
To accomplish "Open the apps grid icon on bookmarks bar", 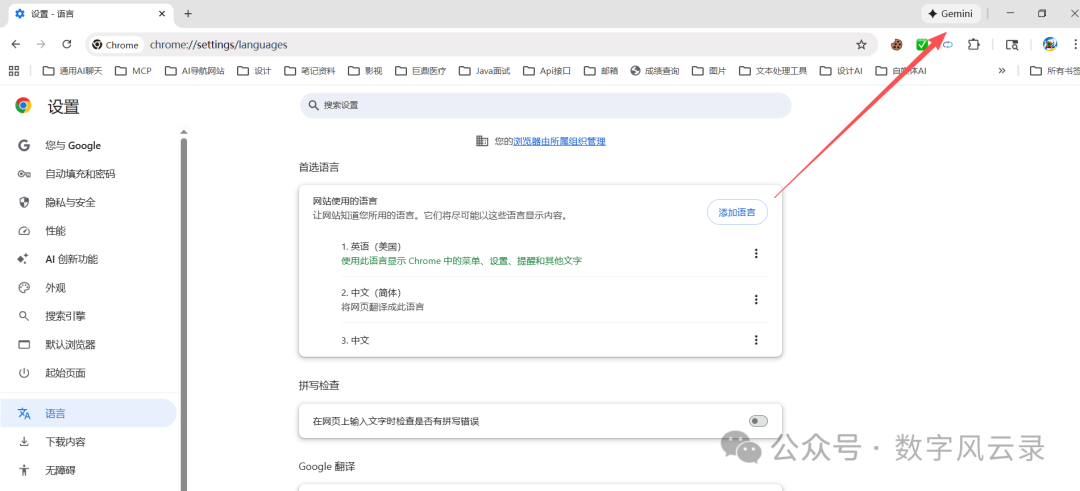I will click(14, 70).
